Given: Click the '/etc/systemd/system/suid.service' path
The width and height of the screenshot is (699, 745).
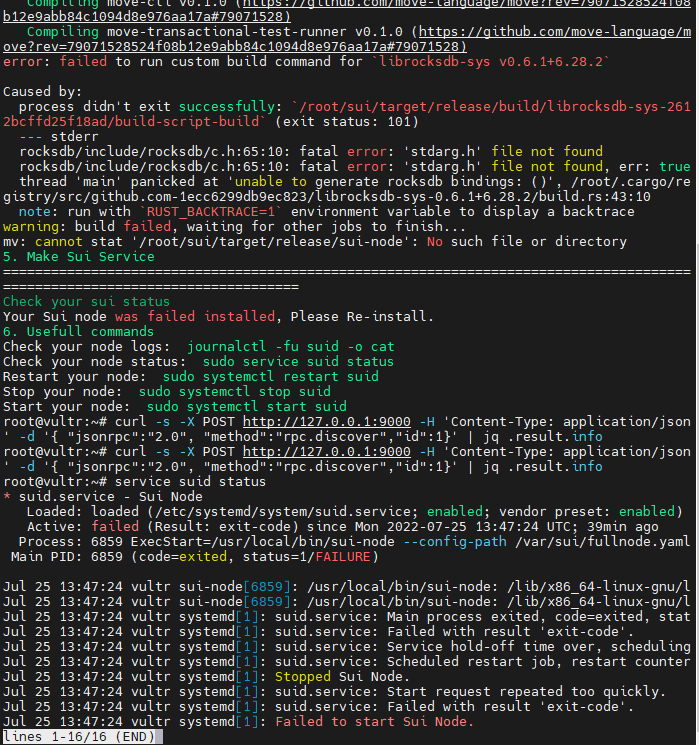Looking at the screenshot, I should pos(282,512).
